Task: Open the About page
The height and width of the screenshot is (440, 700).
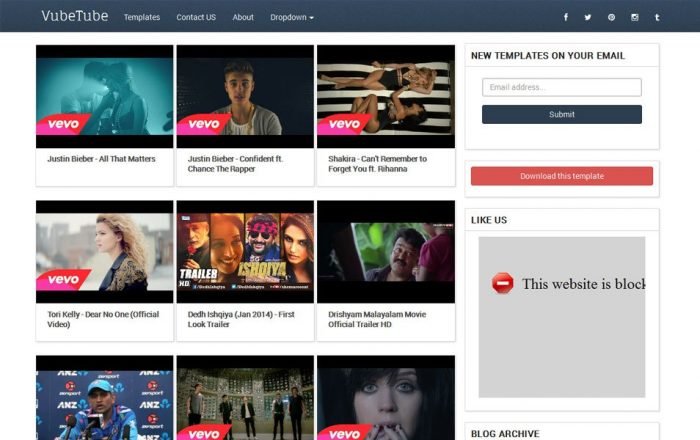Action: tap(243, 17)
